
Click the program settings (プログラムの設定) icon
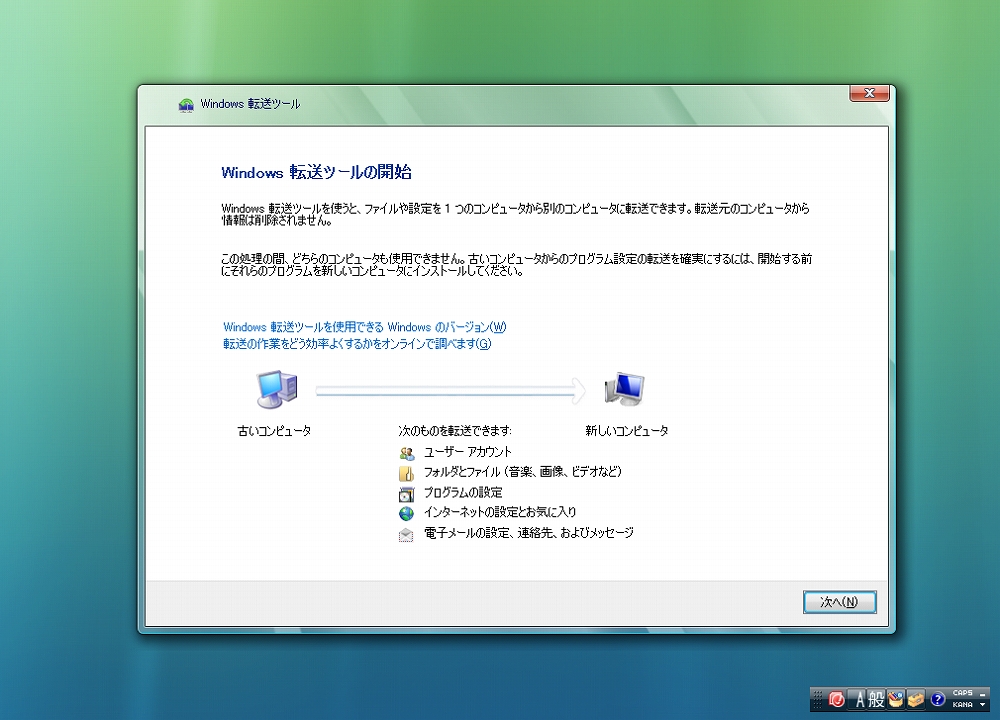point(406,493)
